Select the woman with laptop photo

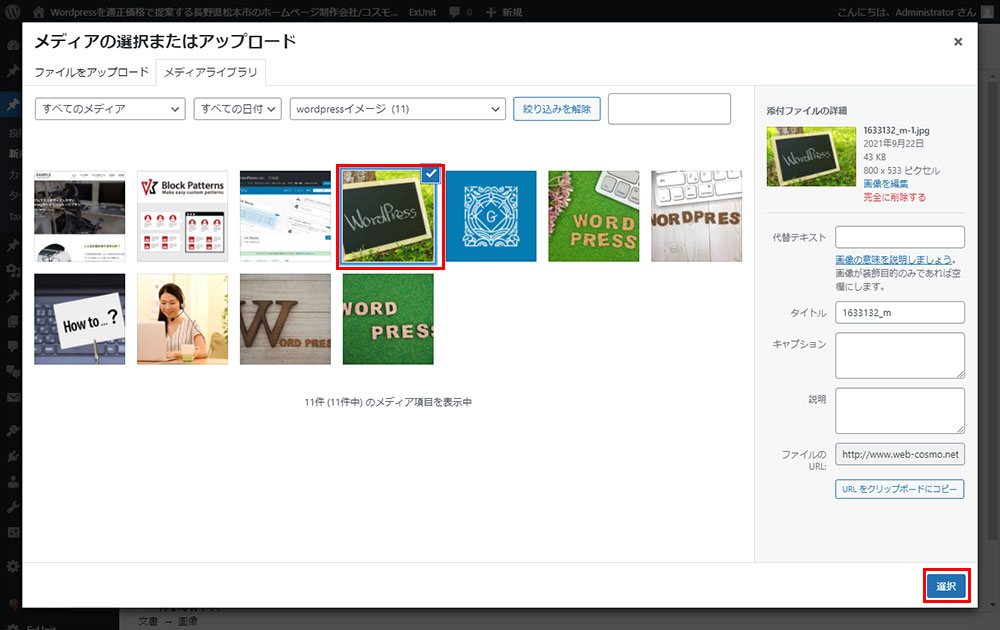[183, 319]
